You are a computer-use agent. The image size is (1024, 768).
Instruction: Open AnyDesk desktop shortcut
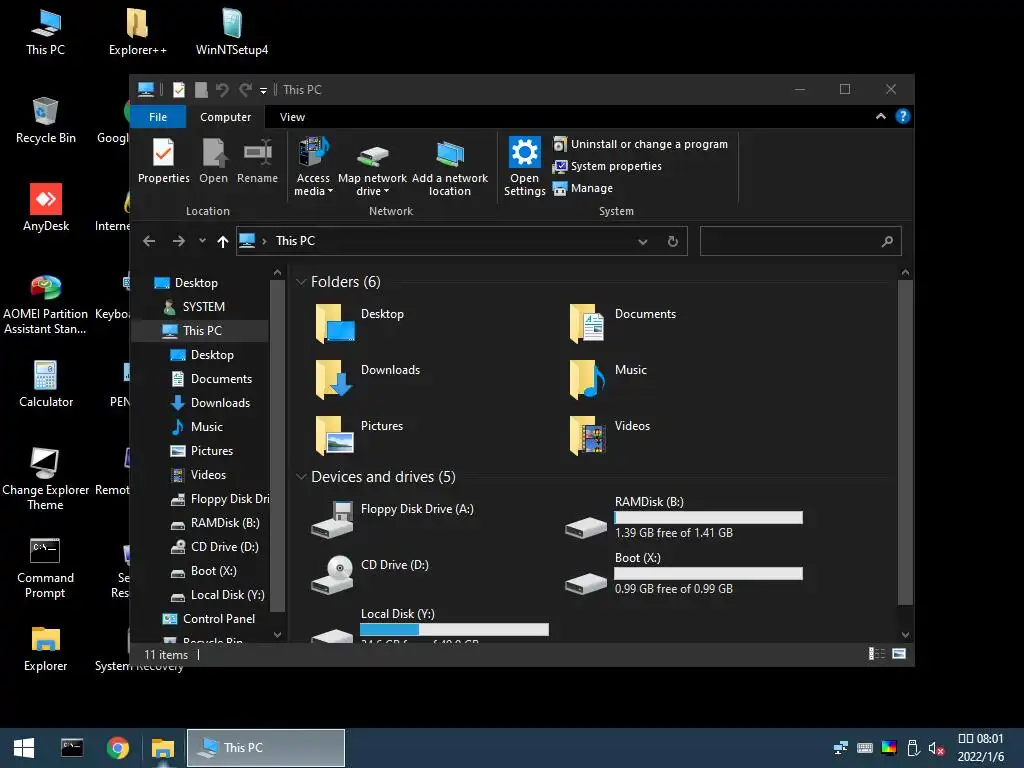[46, 207]
